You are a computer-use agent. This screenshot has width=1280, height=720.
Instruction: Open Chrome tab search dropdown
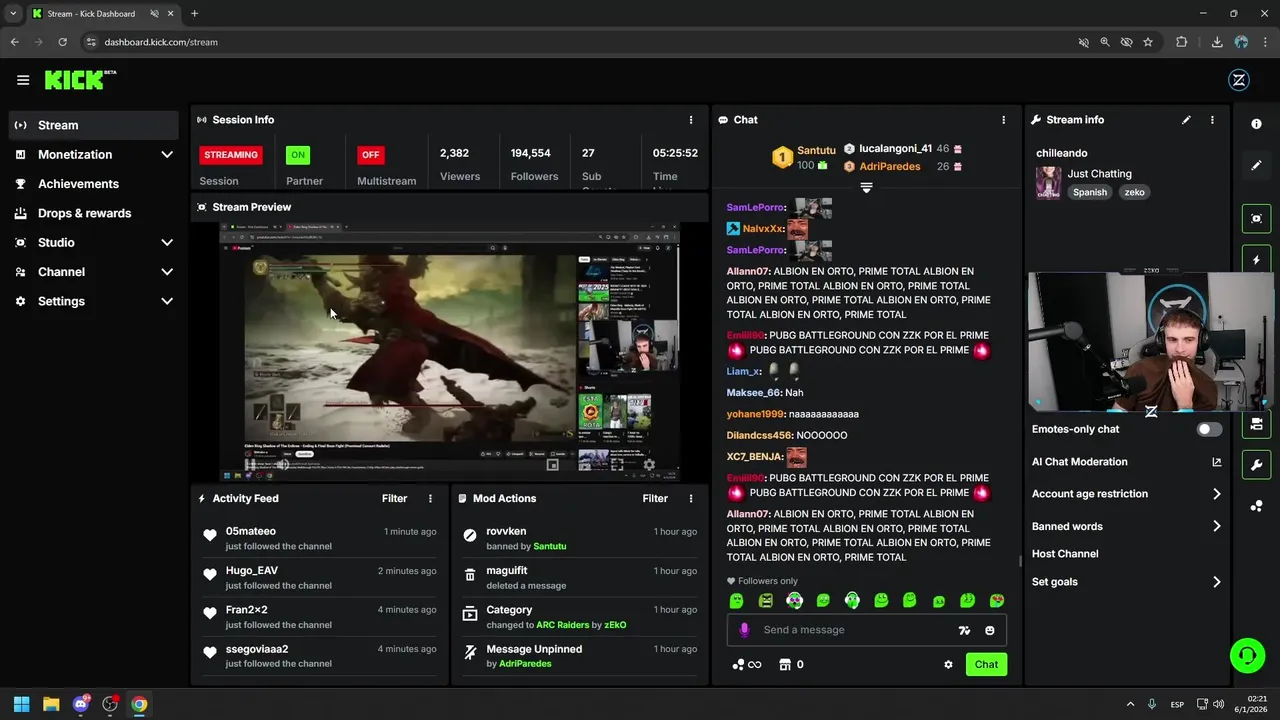(13, 14)
